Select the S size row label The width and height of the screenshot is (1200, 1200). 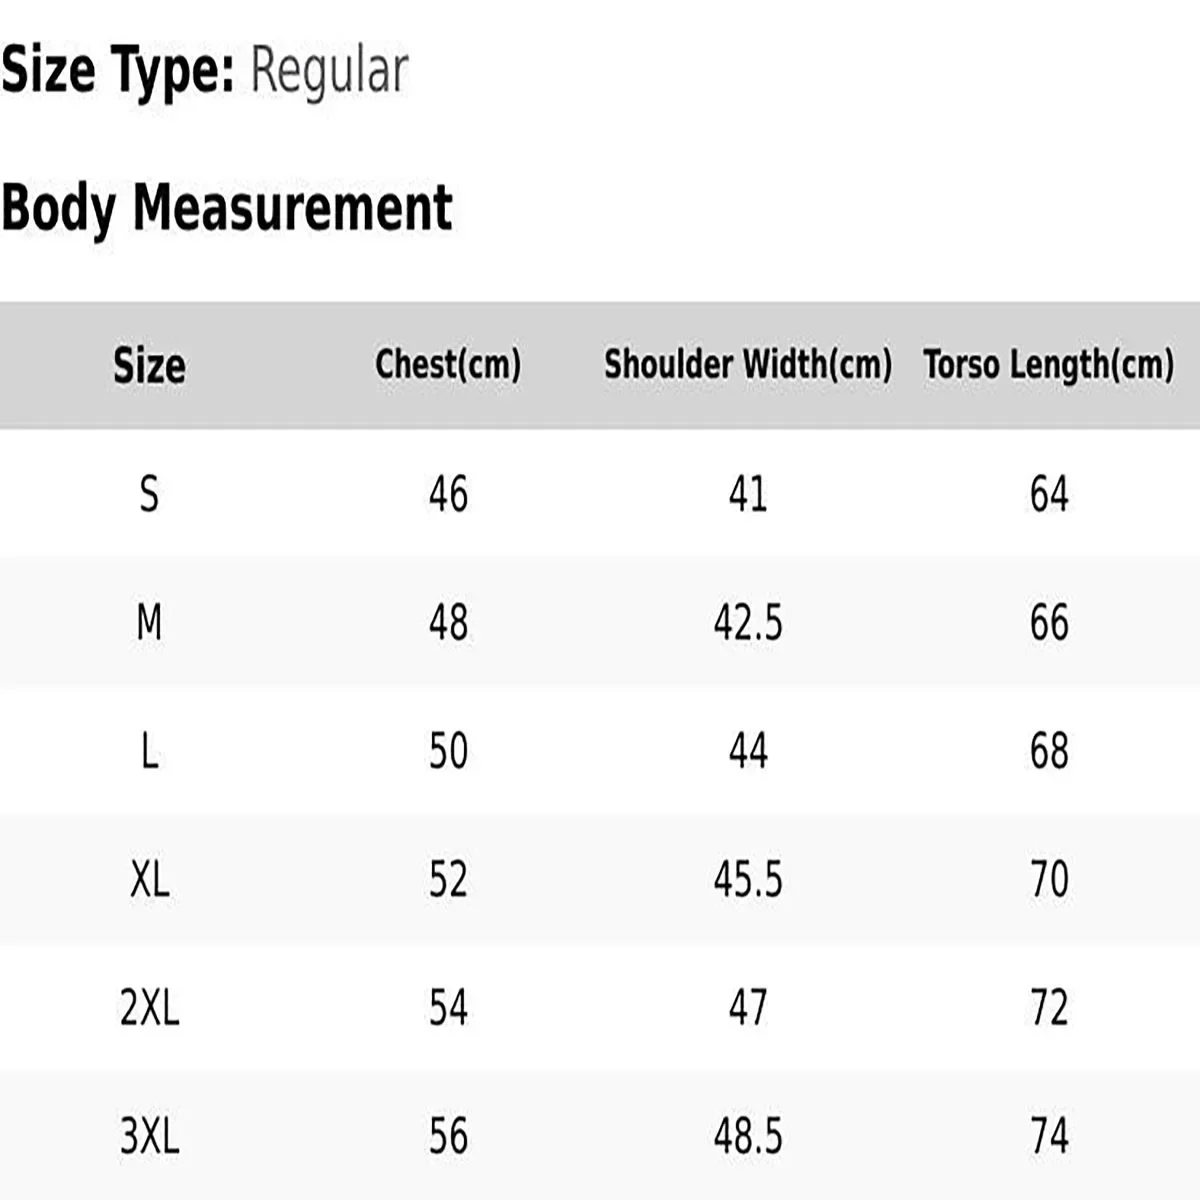[x=149, y=494]
